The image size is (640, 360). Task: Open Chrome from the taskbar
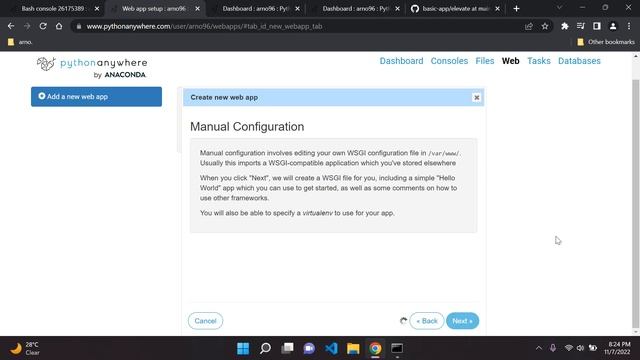pyautogui.click(x=376, y=349)
